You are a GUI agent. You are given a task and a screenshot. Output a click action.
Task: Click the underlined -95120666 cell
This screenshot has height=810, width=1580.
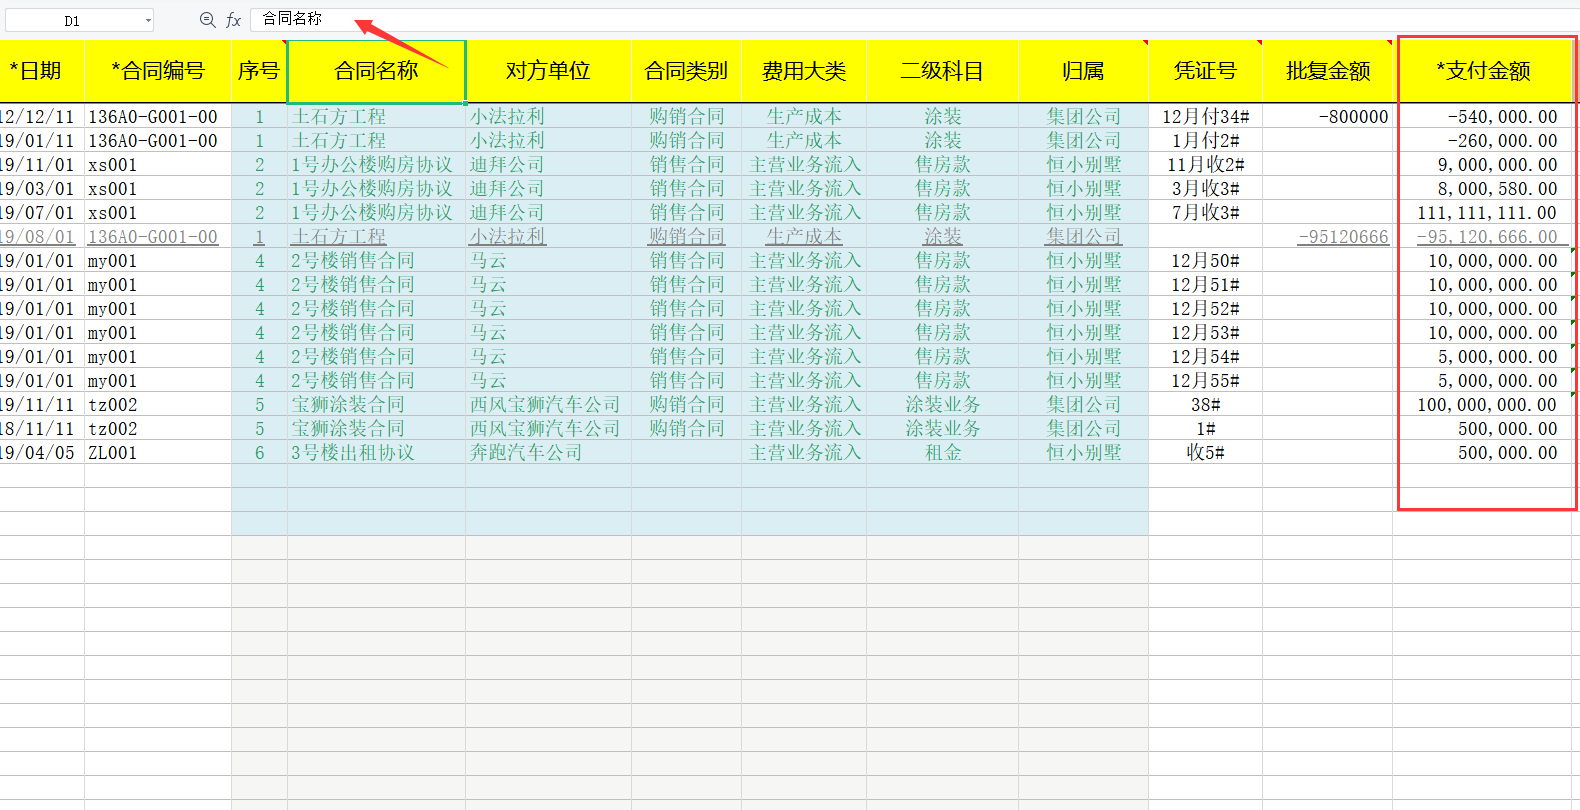(x=1327, y=237)
